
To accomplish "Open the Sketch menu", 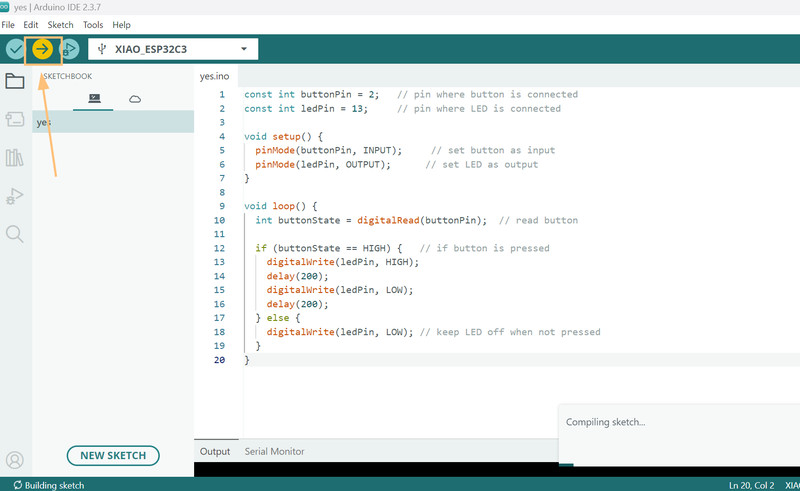I will [x=60, y=24].
